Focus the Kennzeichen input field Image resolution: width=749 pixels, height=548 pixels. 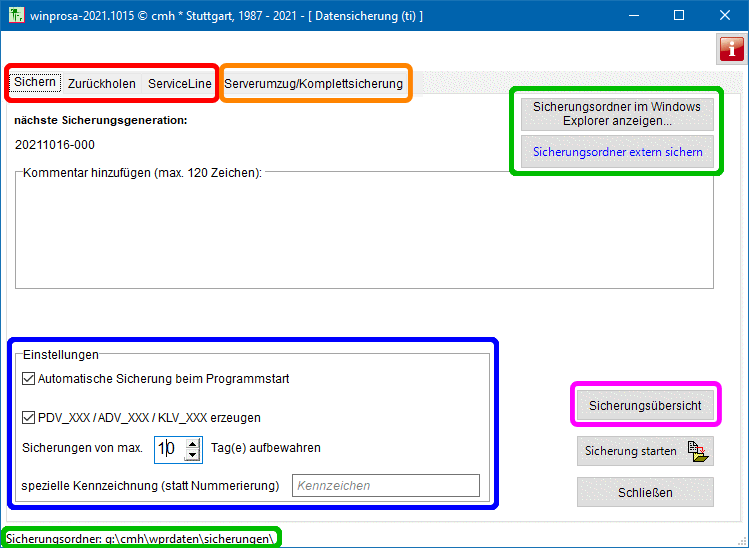coord(385,486)
